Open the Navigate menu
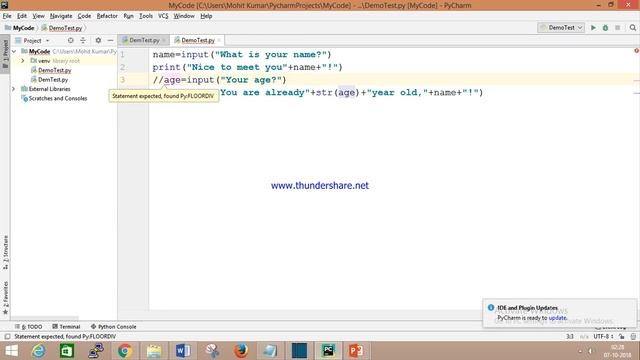Screen dimensions: 640x360 [61, 16]
